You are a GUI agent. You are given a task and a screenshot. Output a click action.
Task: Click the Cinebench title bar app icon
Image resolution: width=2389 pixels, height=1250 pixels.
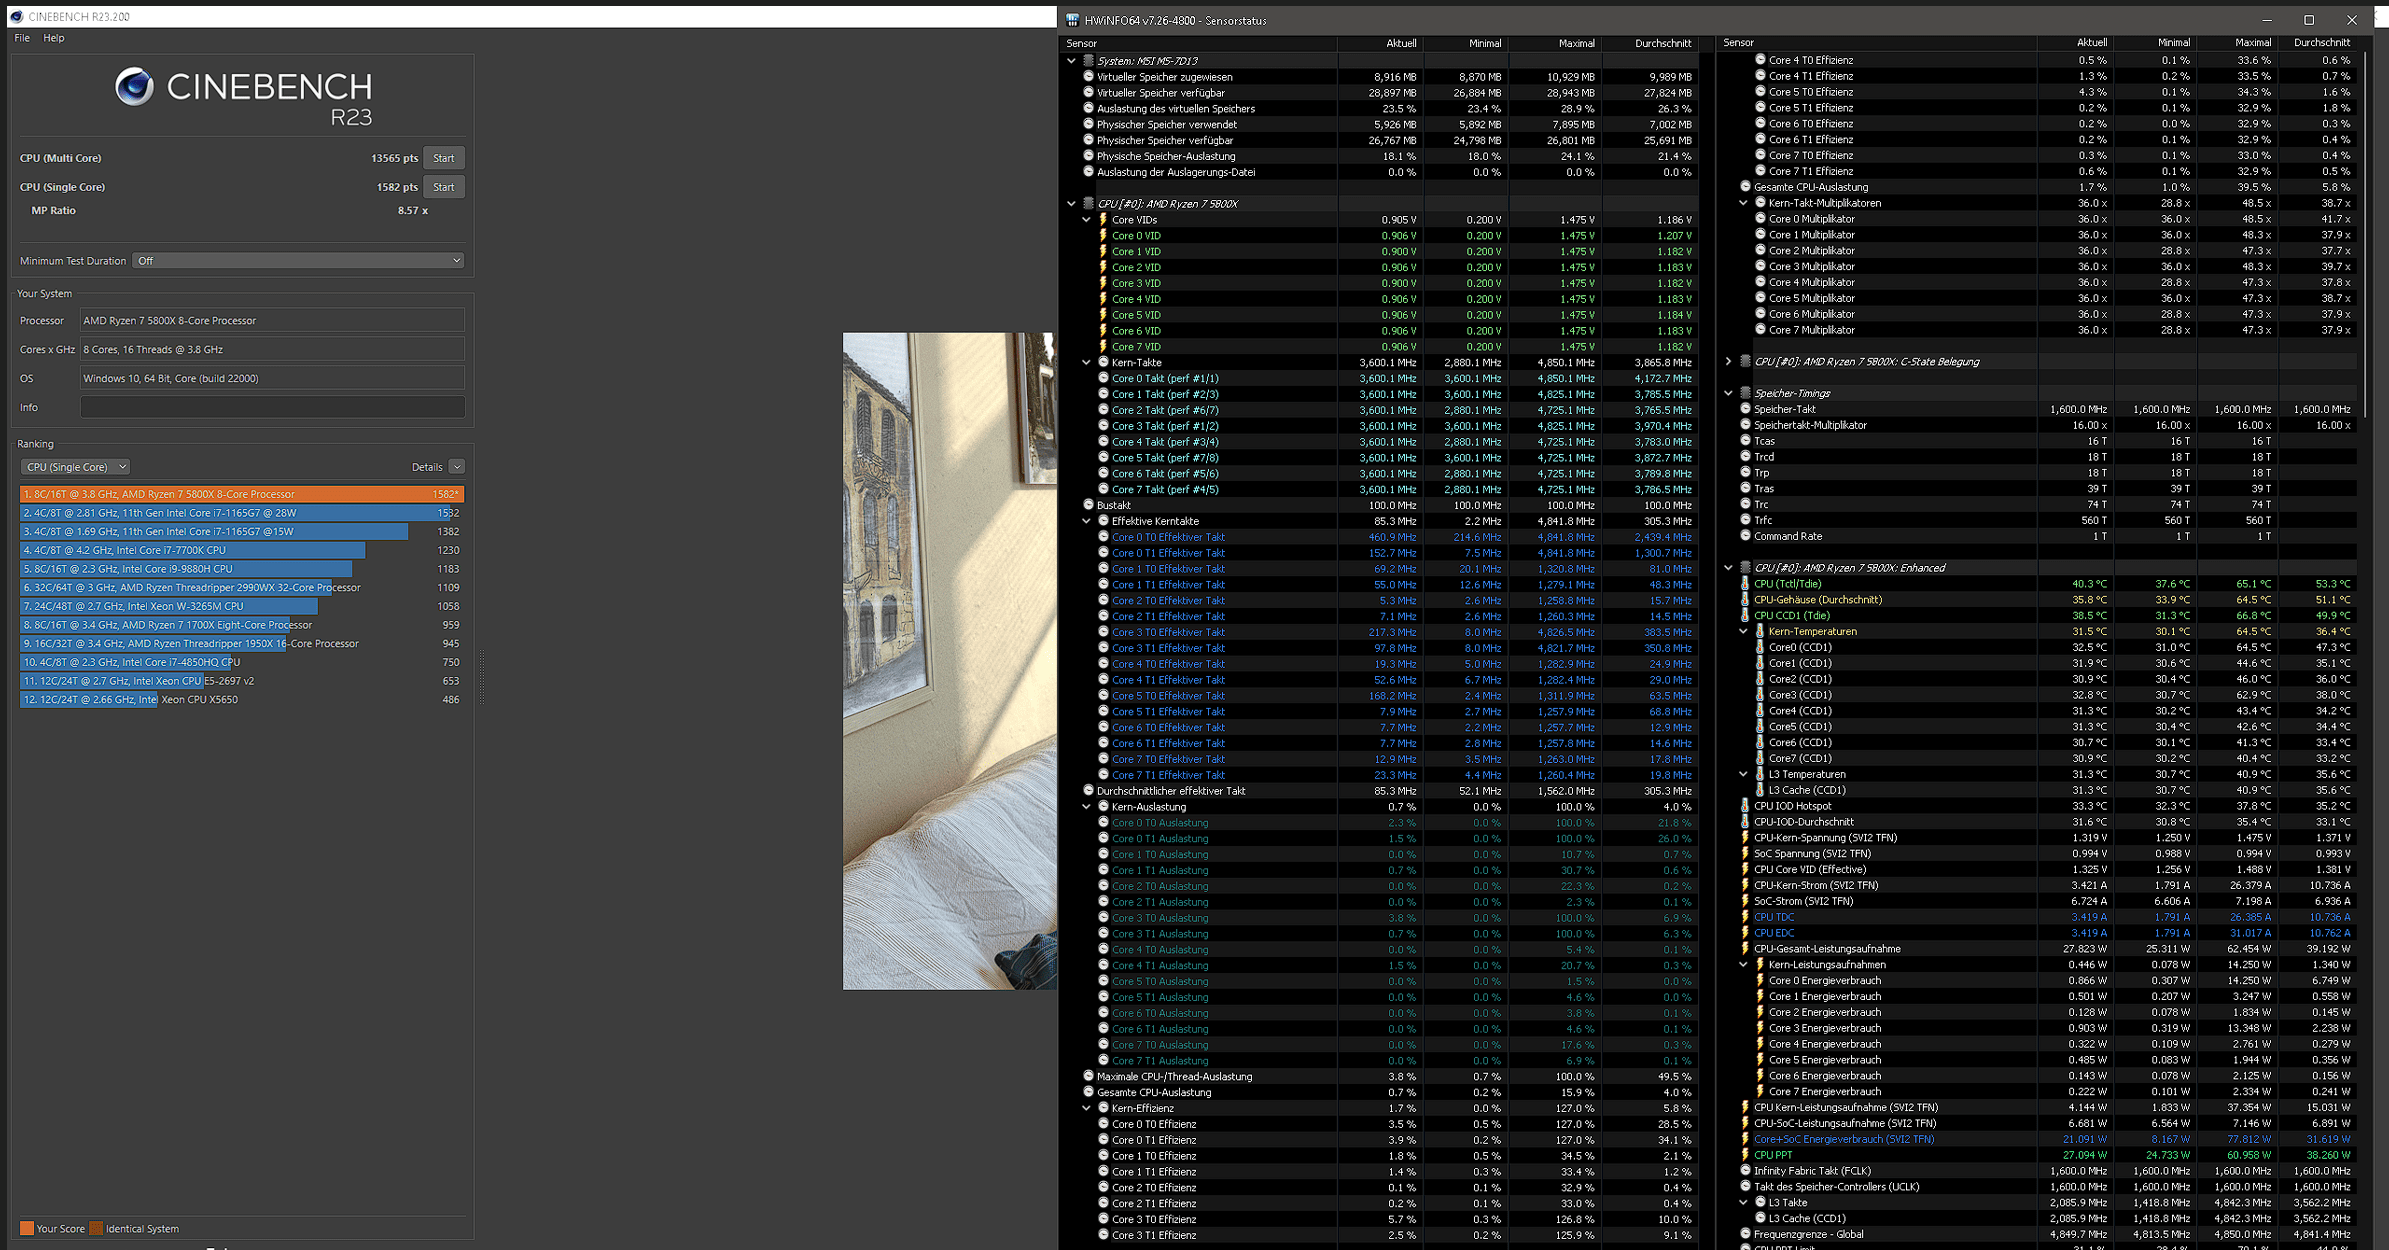17,17
